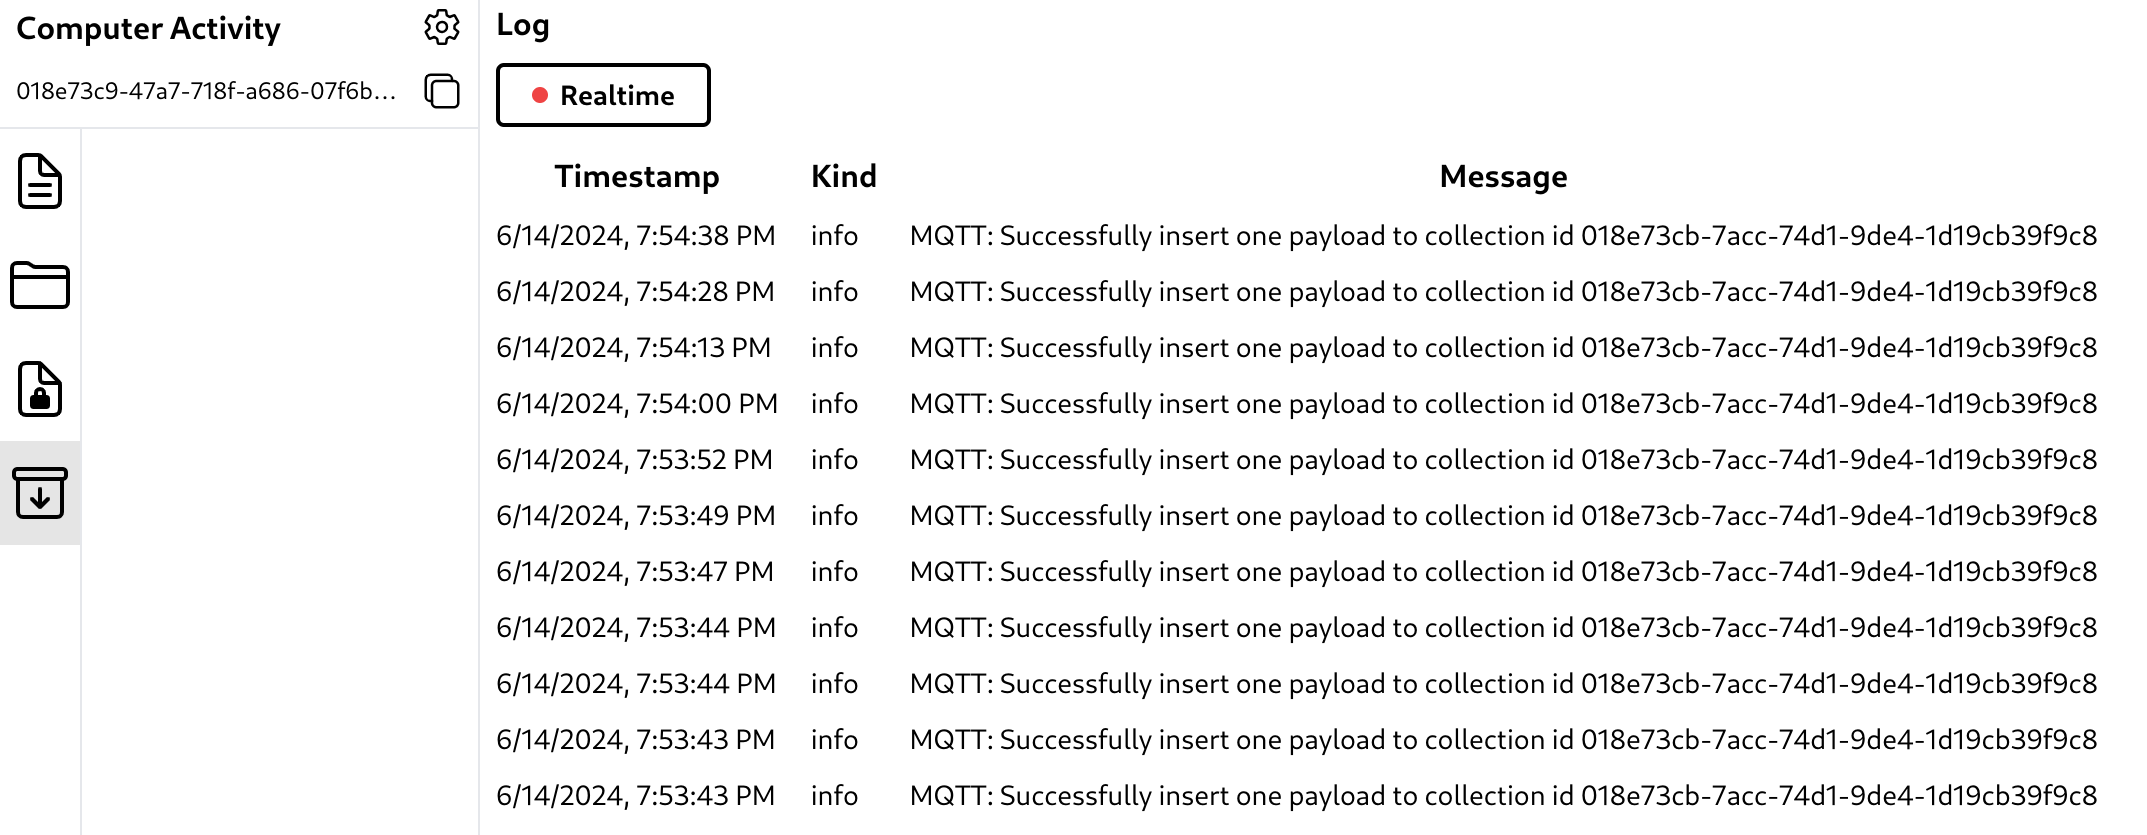Image resolution: width=2147 pixels, height=835 pixels.
Task: Click the red Realtime indicator dot
Action: coord(540,95)
